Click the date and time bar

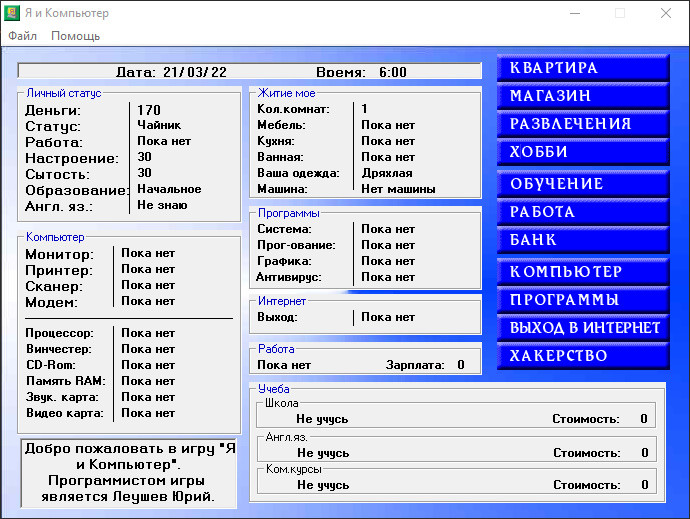pos(250,72)
